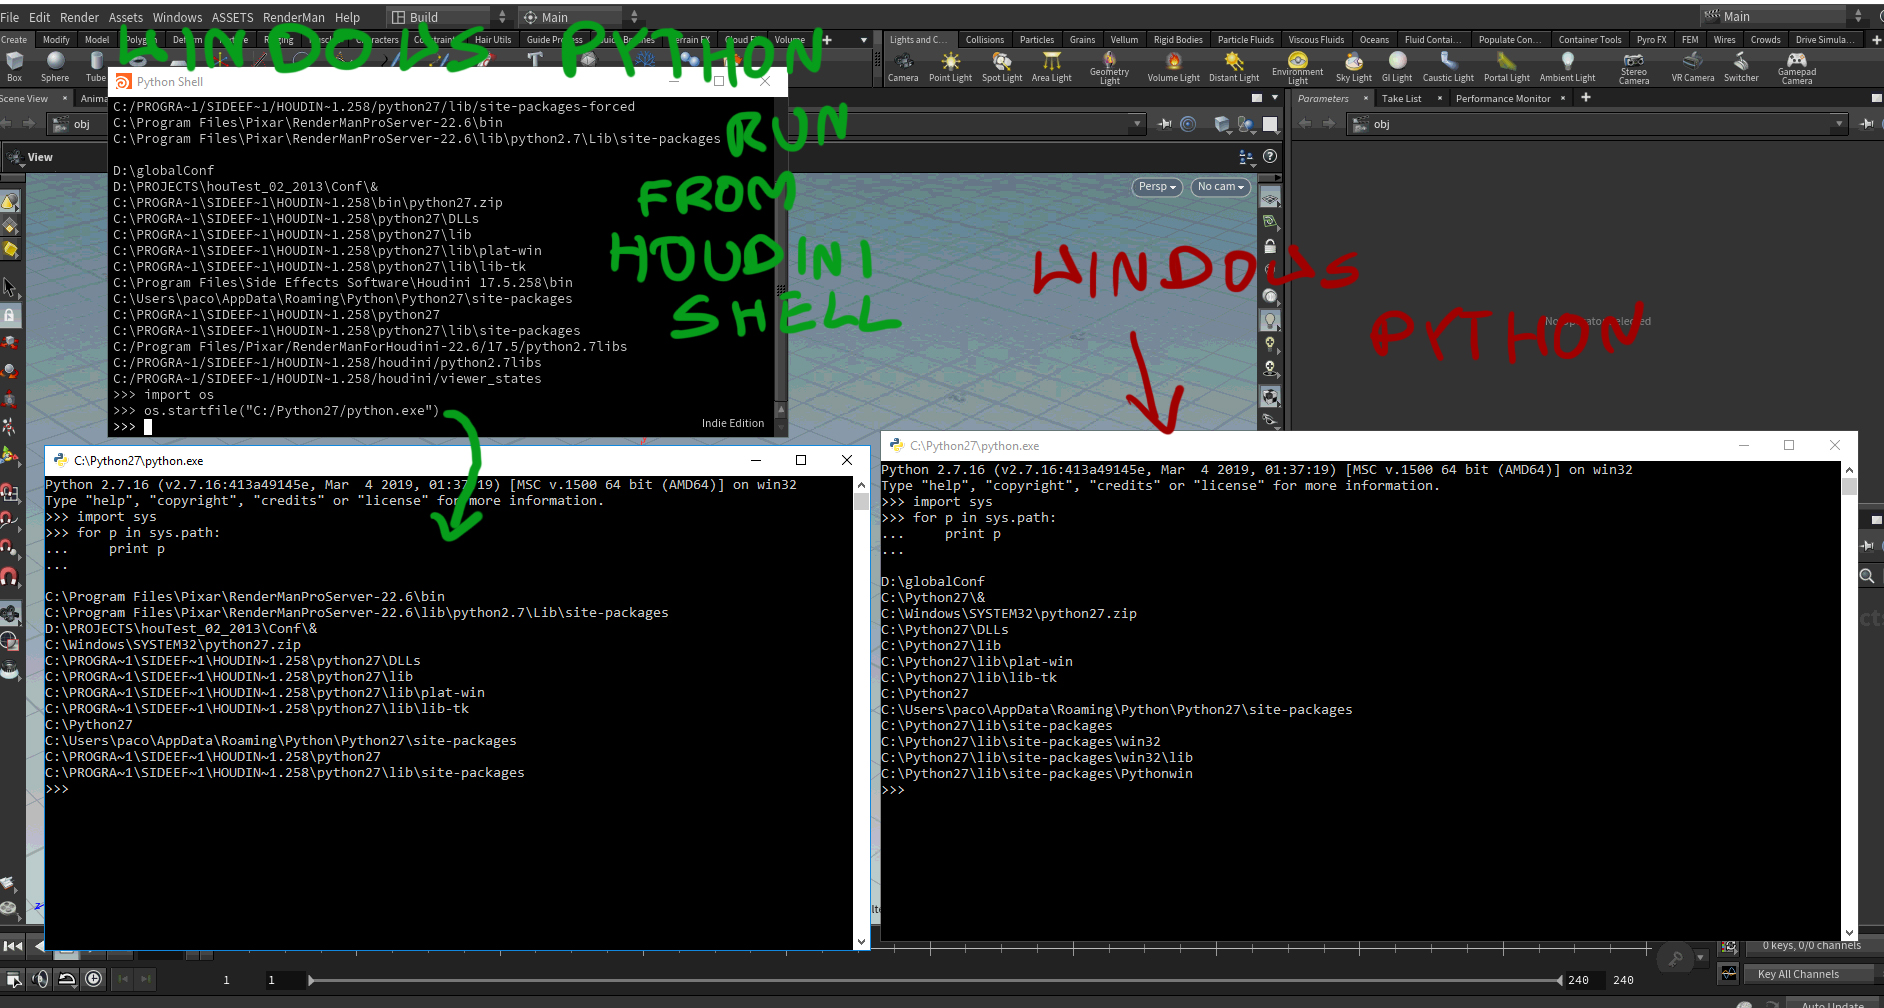Viewport: 1884px width, 1008px height.
Task: Switch to the Take List tab
Action: pos(1401,98)
